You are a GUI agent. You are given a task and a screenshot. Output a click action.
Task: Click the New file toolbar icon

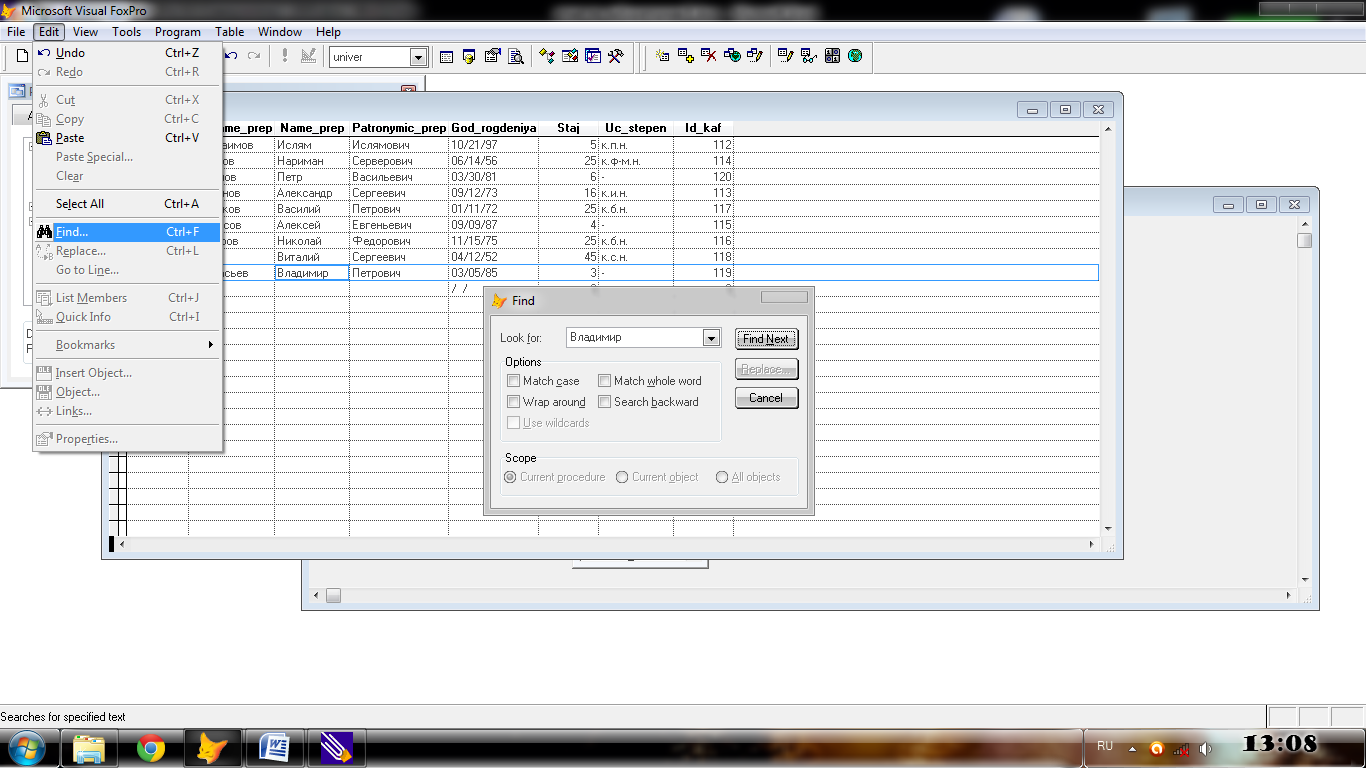pyautogui.click(x=22, y=57)
